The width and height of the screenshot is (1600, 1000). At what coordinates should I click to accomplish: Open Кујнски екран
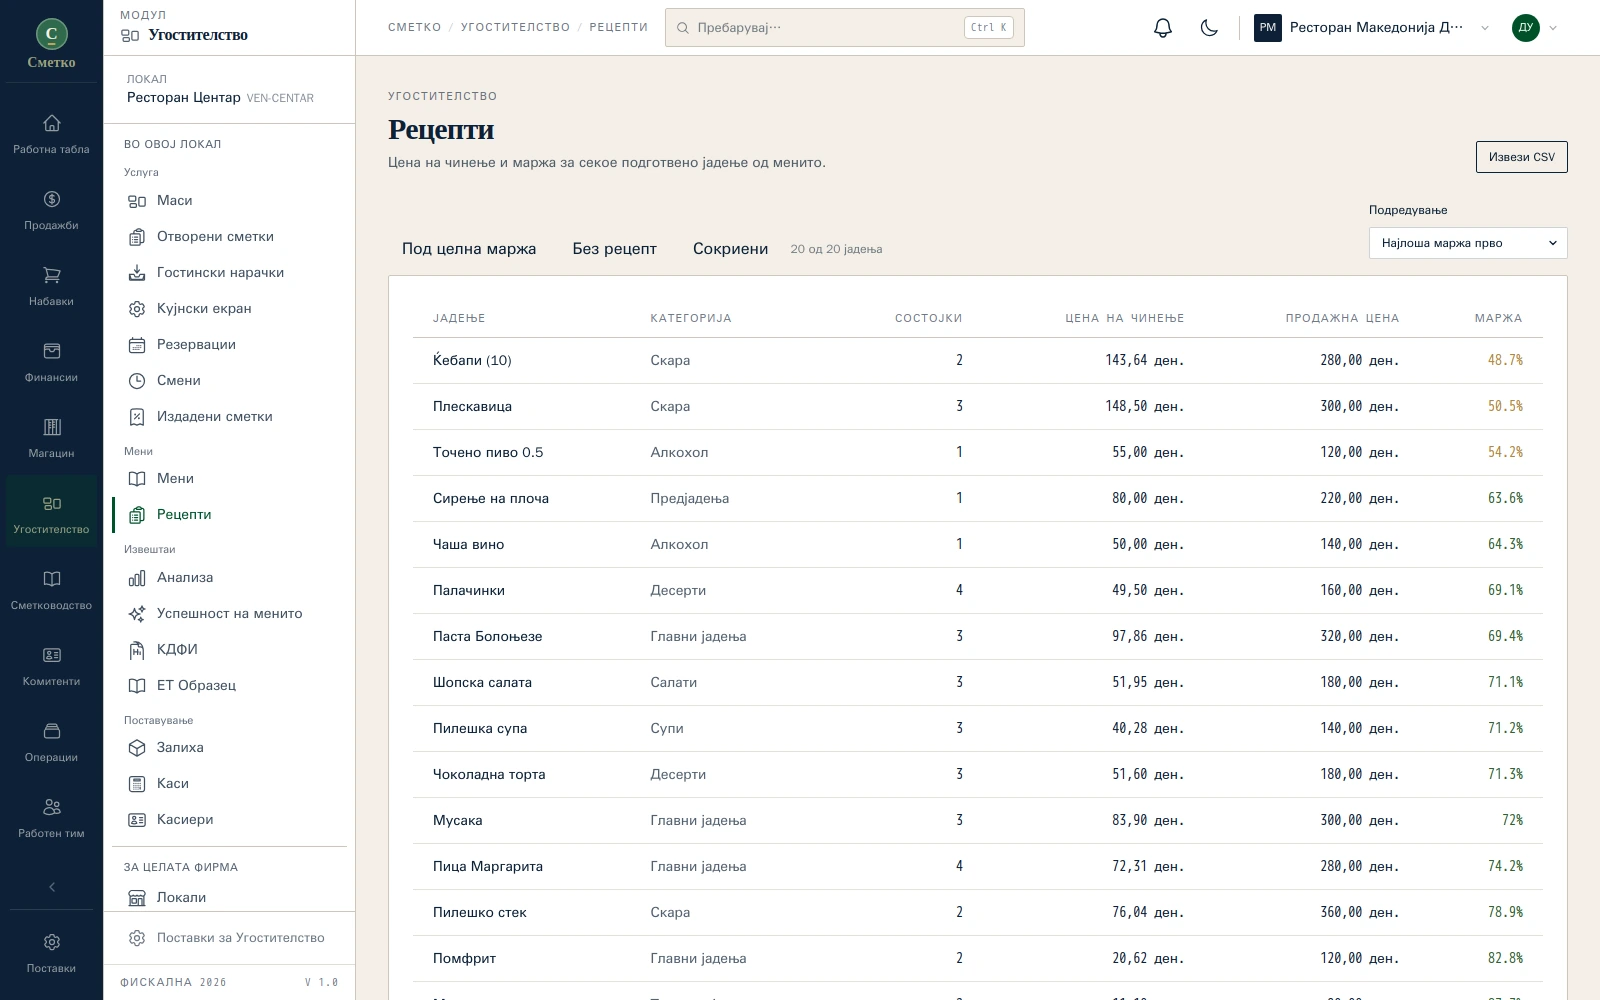click(230, 309)
